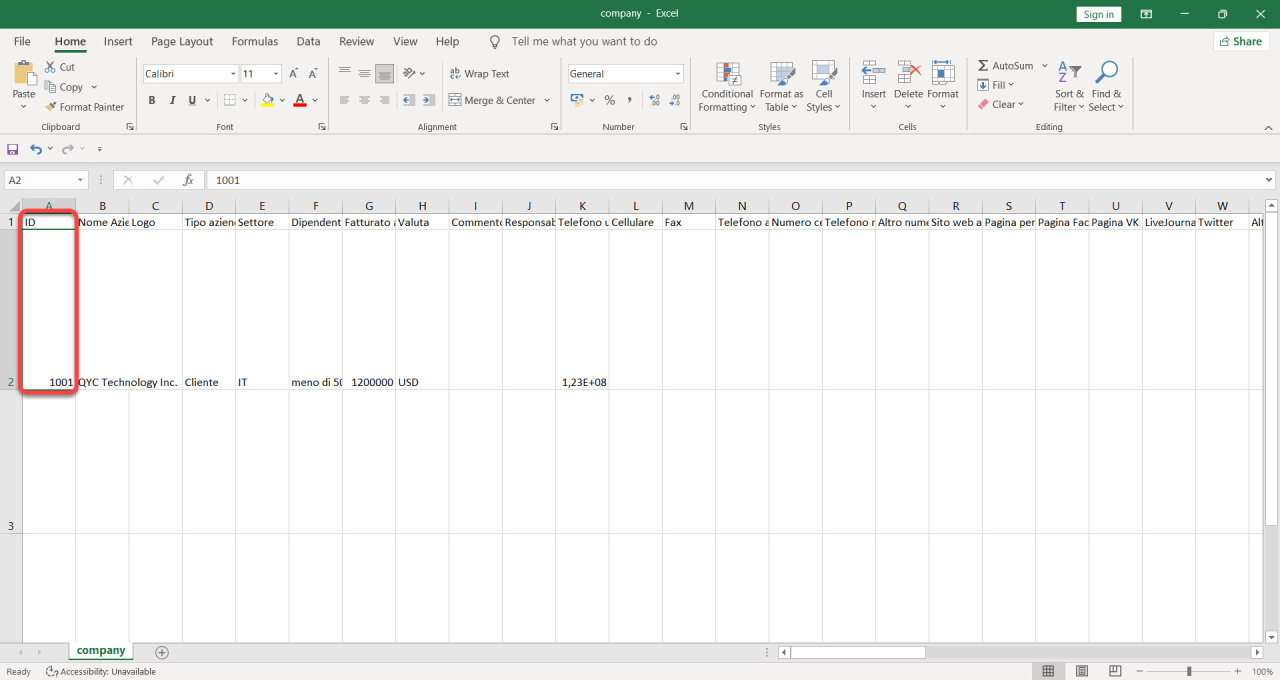Open Conditional Formatting in the Styles group
The height and width of the screenshot is (680, 1280).
tap(727, 87)
